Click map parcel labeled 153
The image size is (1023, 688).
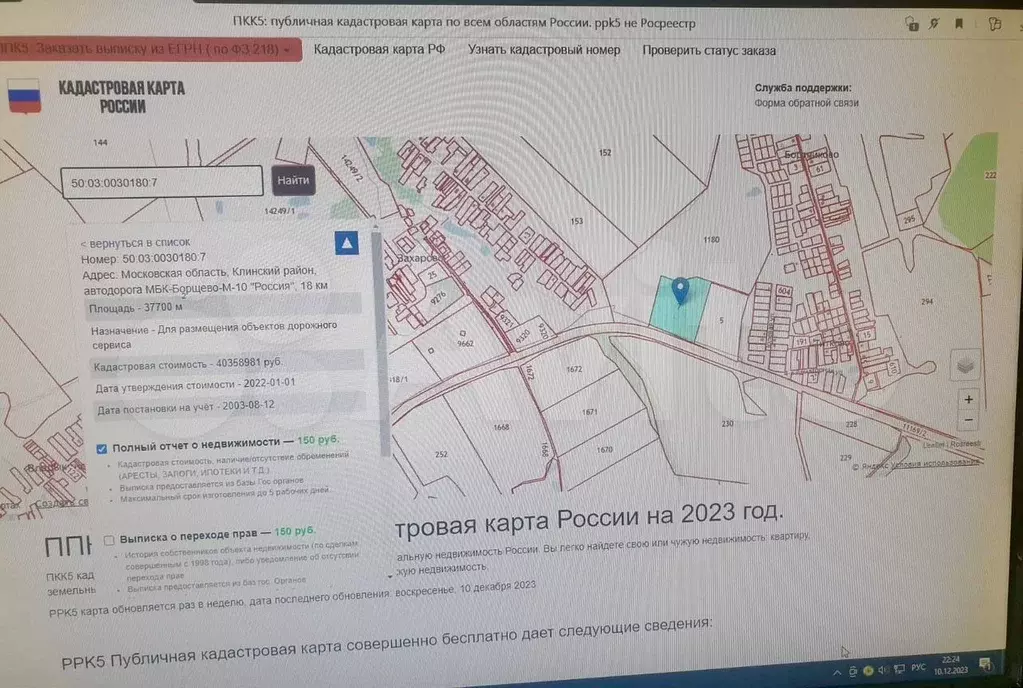[577, 221]
